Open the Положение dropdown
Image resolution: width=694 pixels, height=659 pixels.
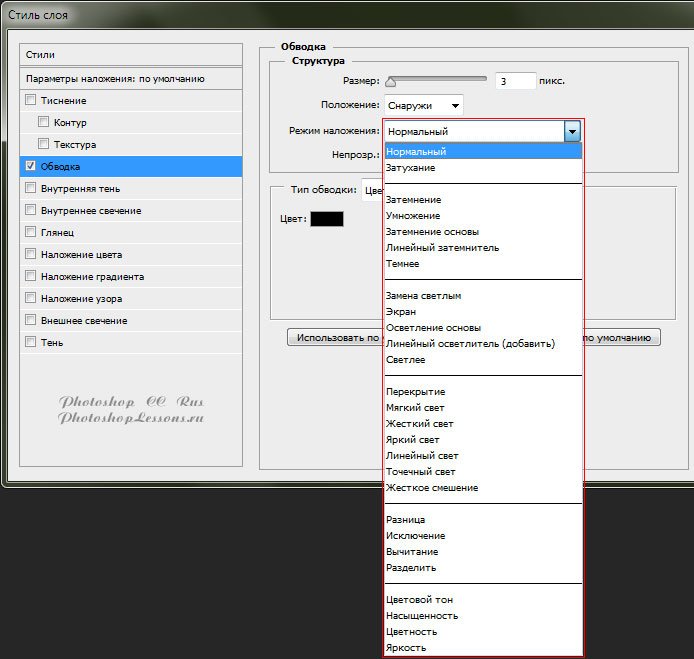pos(423,105)
